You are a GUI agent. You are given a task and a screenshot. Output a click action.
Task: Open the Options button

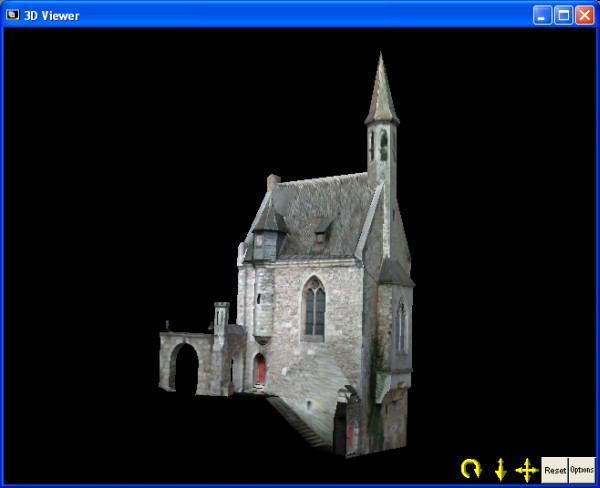point(582,470)
